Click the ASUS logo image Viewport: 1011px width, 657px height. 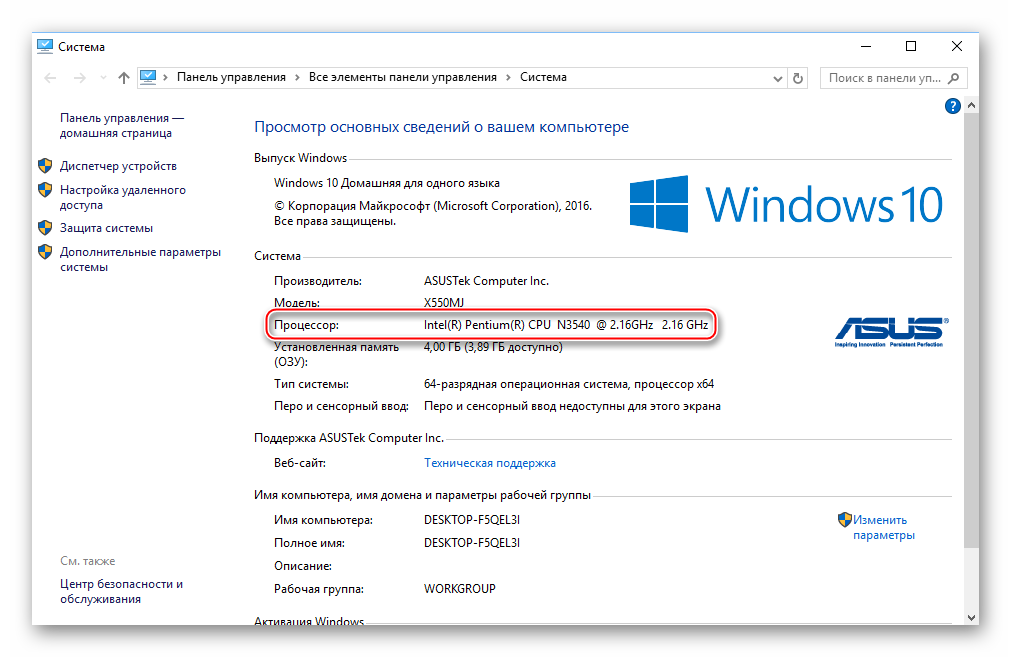(x=892, y=331)
